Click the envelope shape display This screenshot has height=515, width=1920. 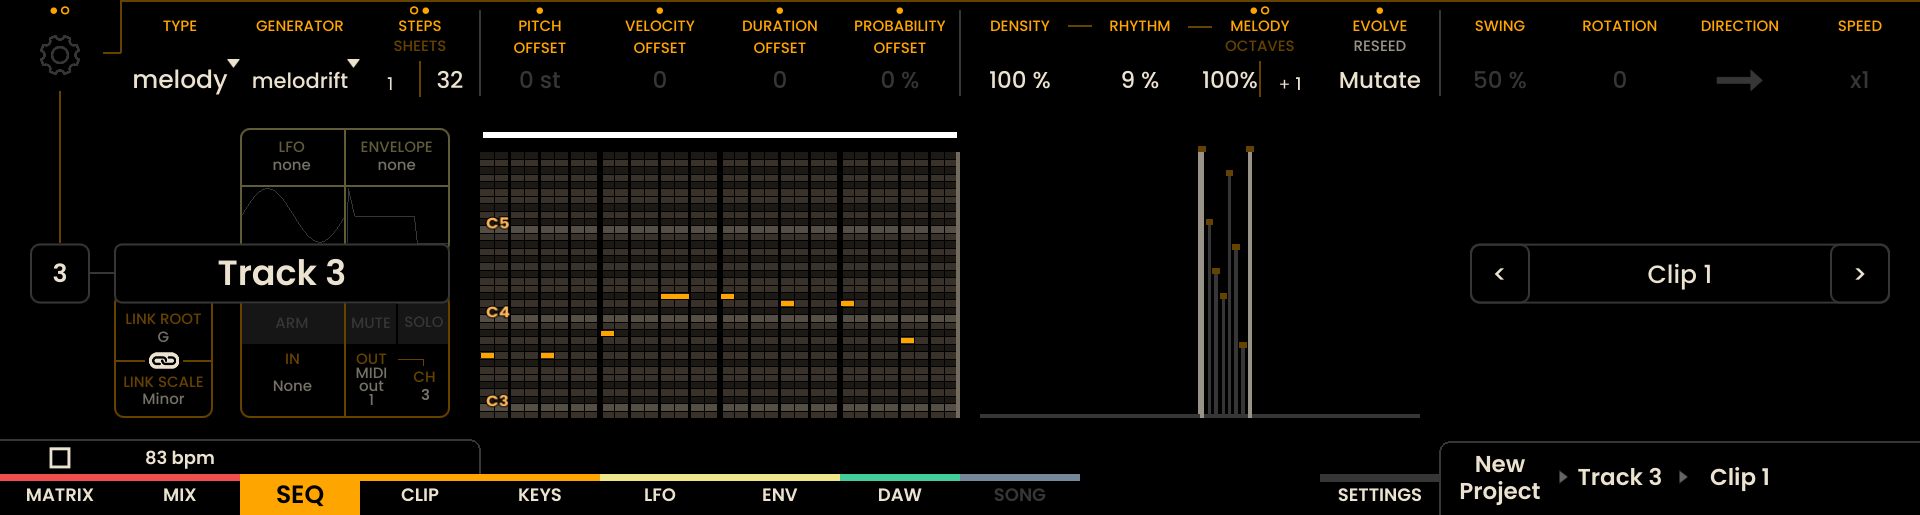pyautogui.click(x=397, y=215)
